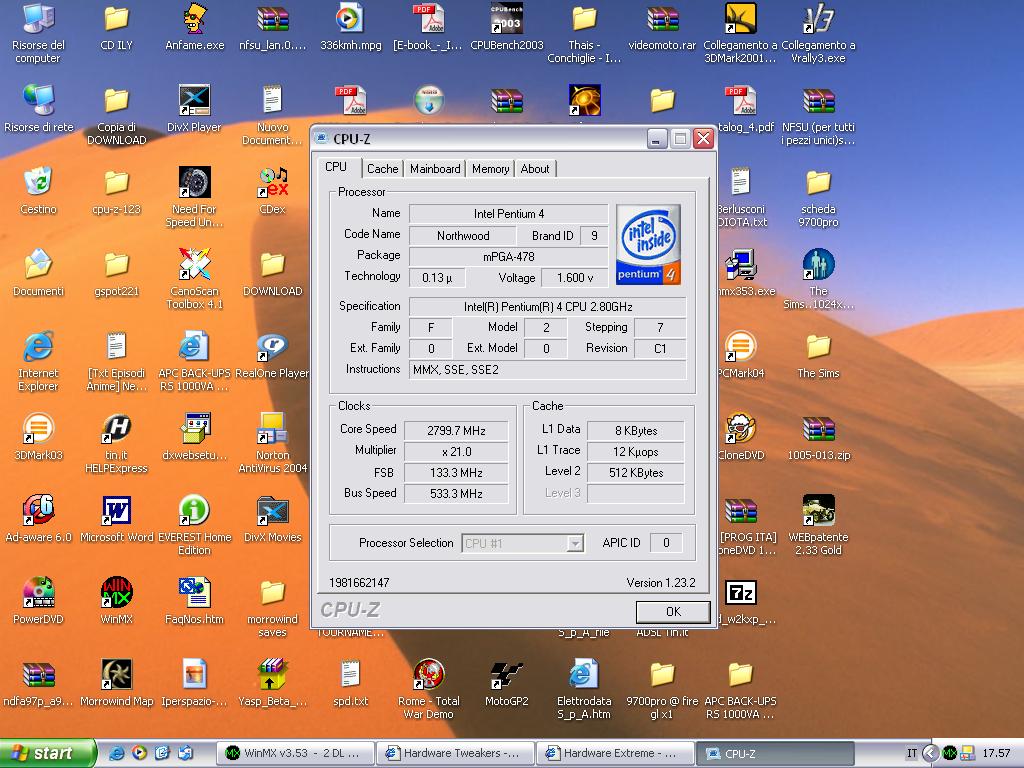Select the Memory tab in CPU-Z

[490, 168]
